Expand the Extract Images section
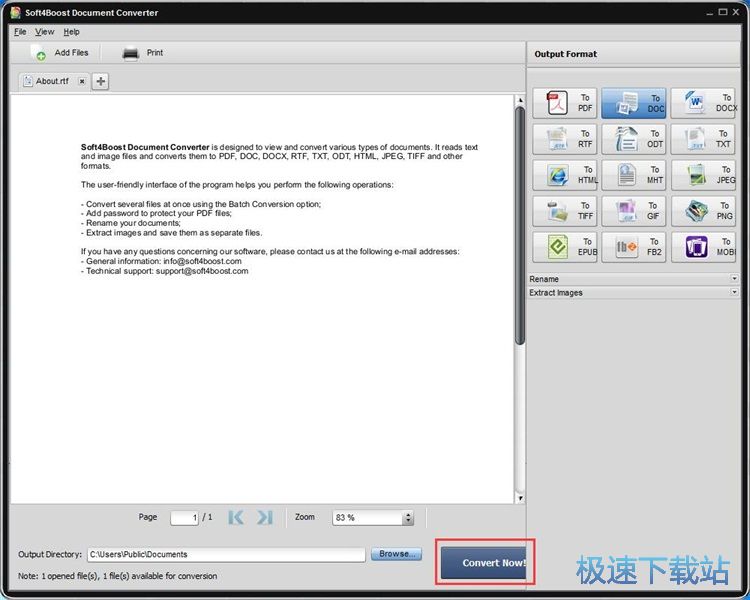Screen dimensions: 750x600 (634, 292)
